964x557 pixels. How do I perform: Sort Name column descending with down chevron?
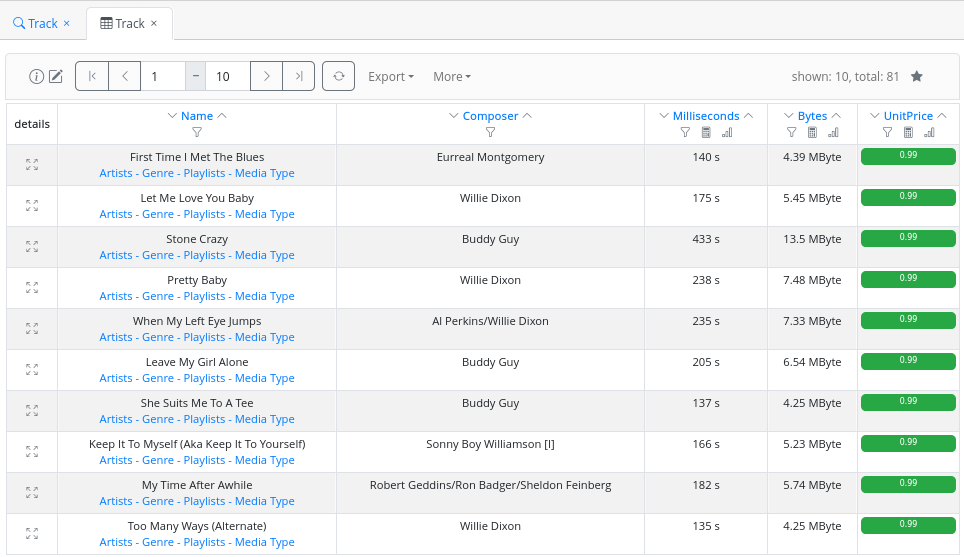click(x=172, y=116)
